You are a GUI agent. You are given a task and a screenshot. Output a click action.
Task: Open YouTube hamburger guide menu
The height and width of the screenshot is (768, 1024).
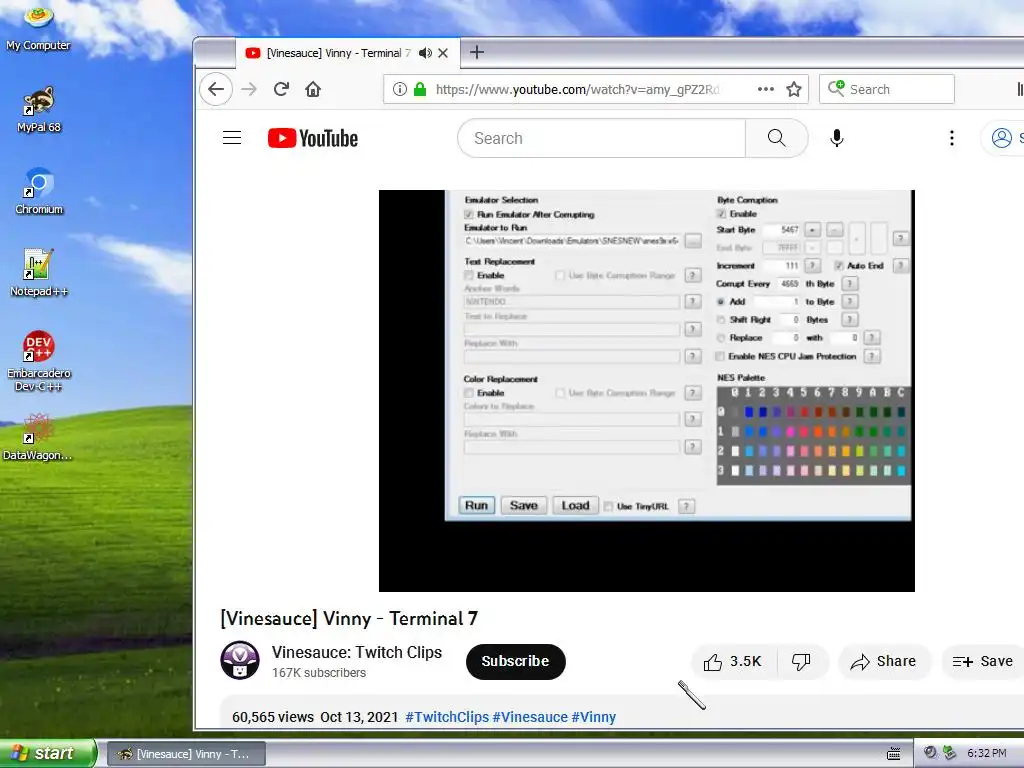[x=232, y=138]
